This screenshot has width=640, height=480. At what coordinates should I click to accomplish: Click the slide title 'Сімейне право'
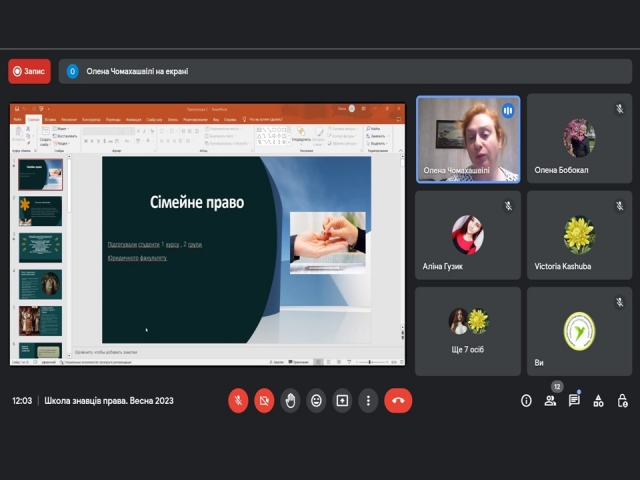click(x=197, y=202)
